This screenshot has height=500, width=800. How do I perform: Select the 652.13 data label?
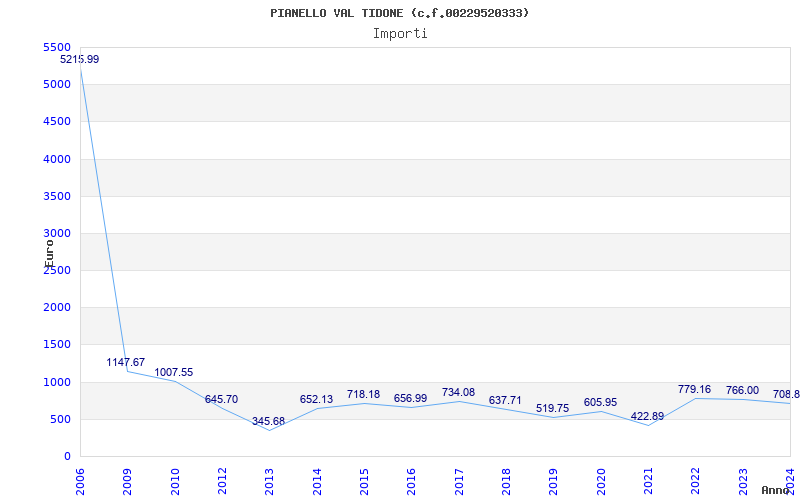(316, 399)
